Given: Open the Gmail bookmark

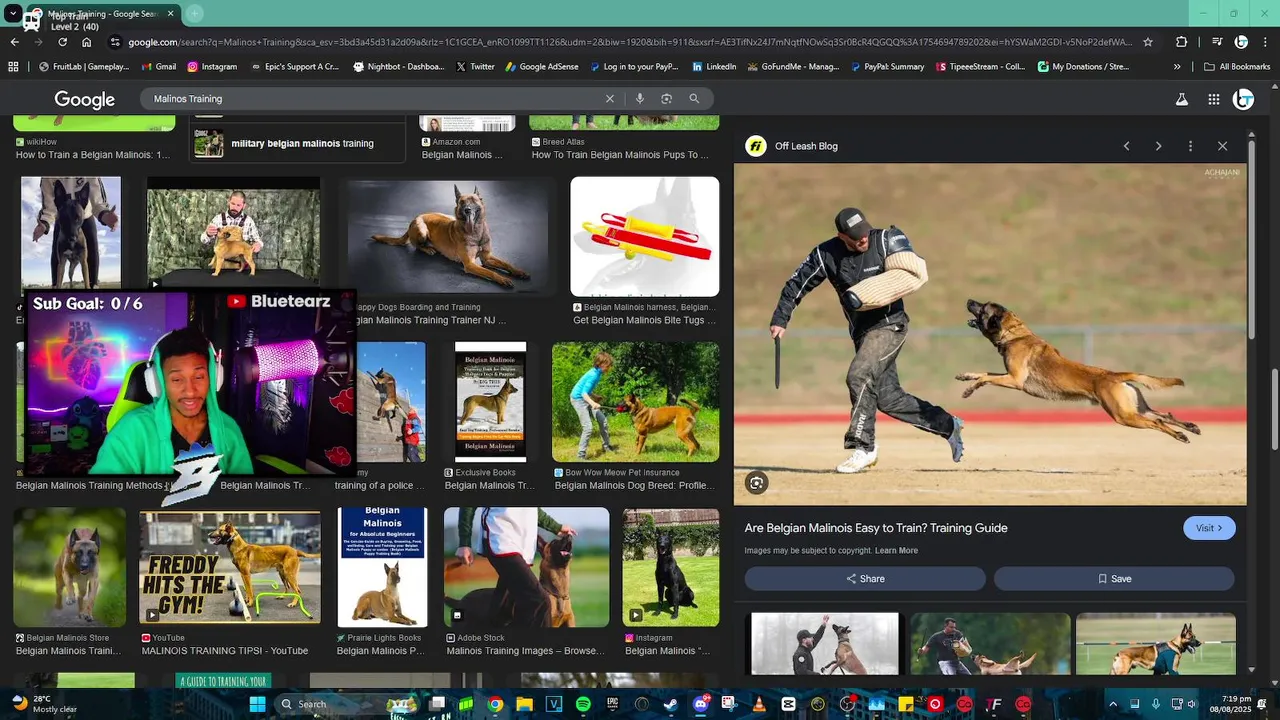Looking at the screenshot, I should click(158, 67).
